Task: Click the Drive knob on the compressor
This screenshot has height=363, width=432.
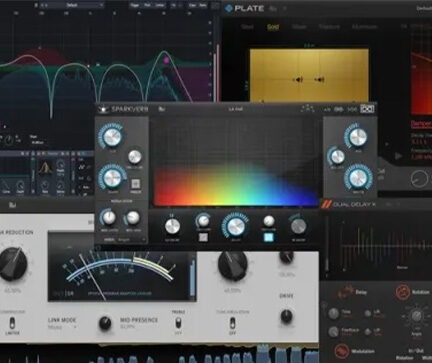Action: (286, 316)
